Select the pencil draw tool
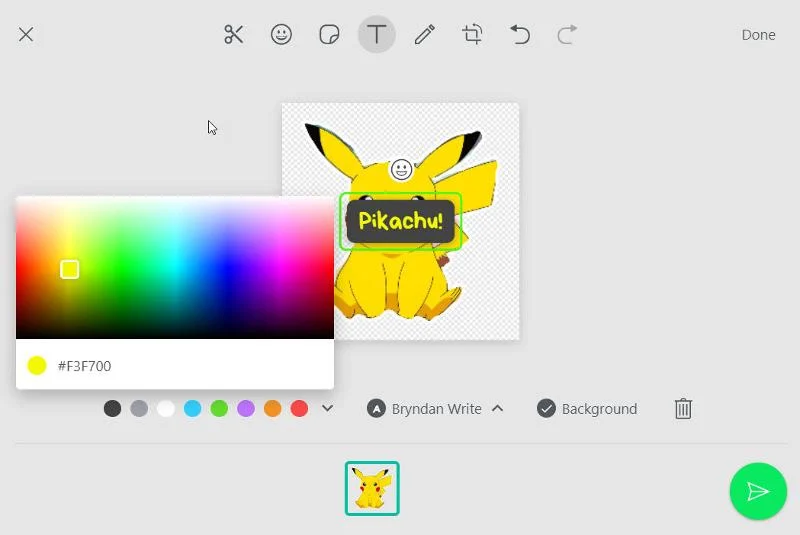The width and height of the screenshot is (800, 535). (x=424, y=35)
